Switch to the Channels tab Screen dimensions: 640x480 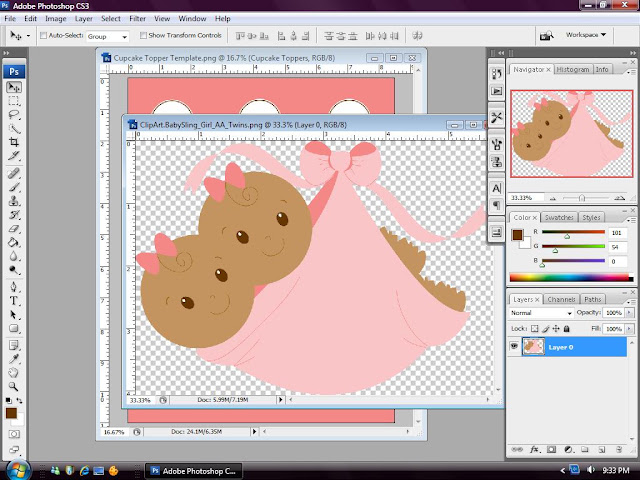coord(561,299)
